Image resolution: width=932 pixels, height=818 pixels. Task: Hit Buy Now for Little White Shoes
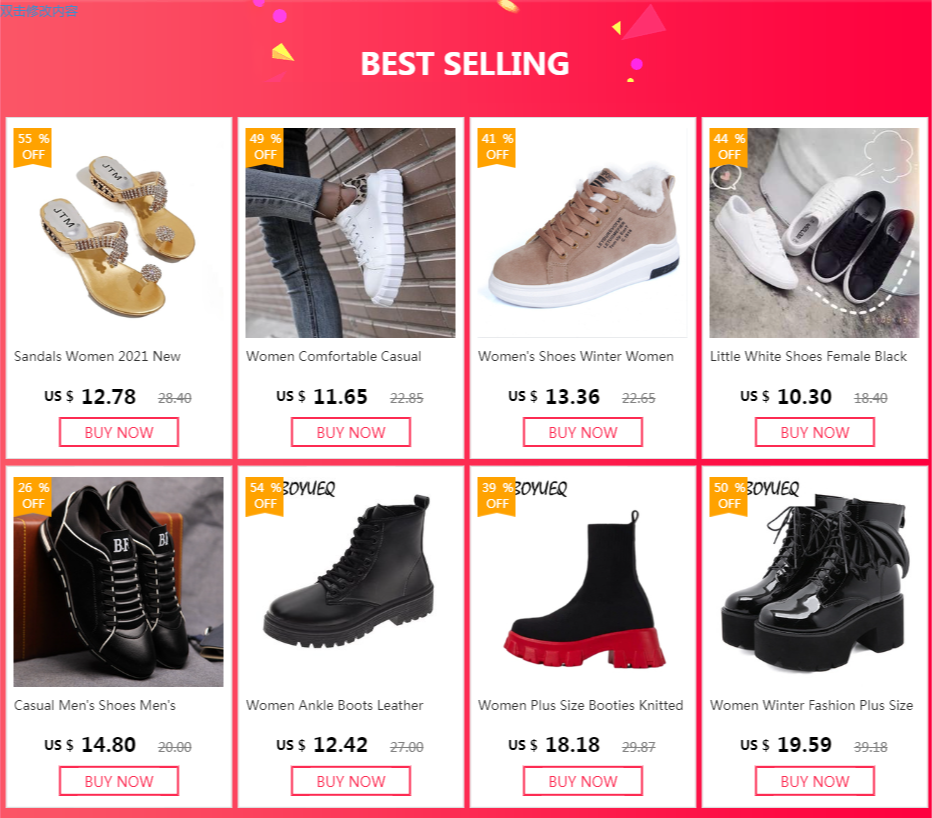815,432
